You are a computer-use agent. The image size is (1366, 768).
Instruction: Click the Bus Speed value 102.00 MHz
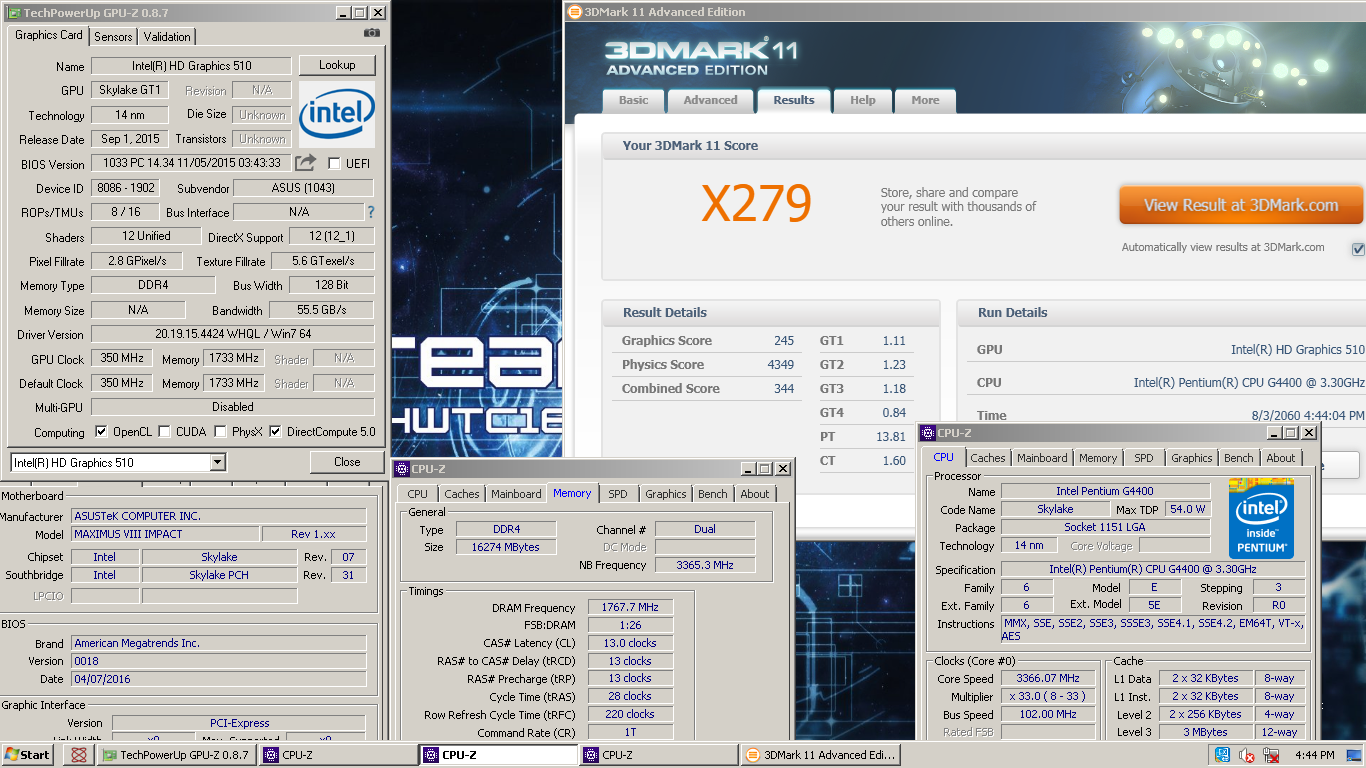pyautogui.click(x=1048, y=714)
